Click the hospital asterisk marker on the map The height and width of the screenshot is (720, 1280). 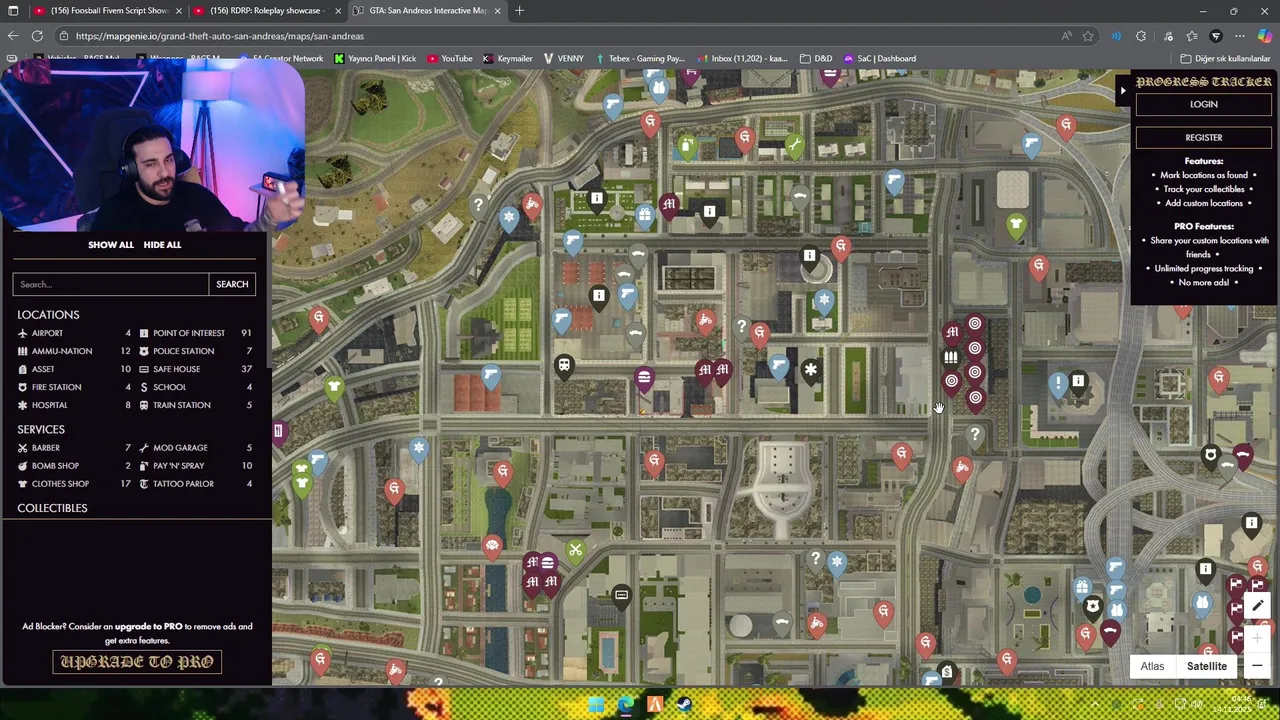click(x=811, y=371)
